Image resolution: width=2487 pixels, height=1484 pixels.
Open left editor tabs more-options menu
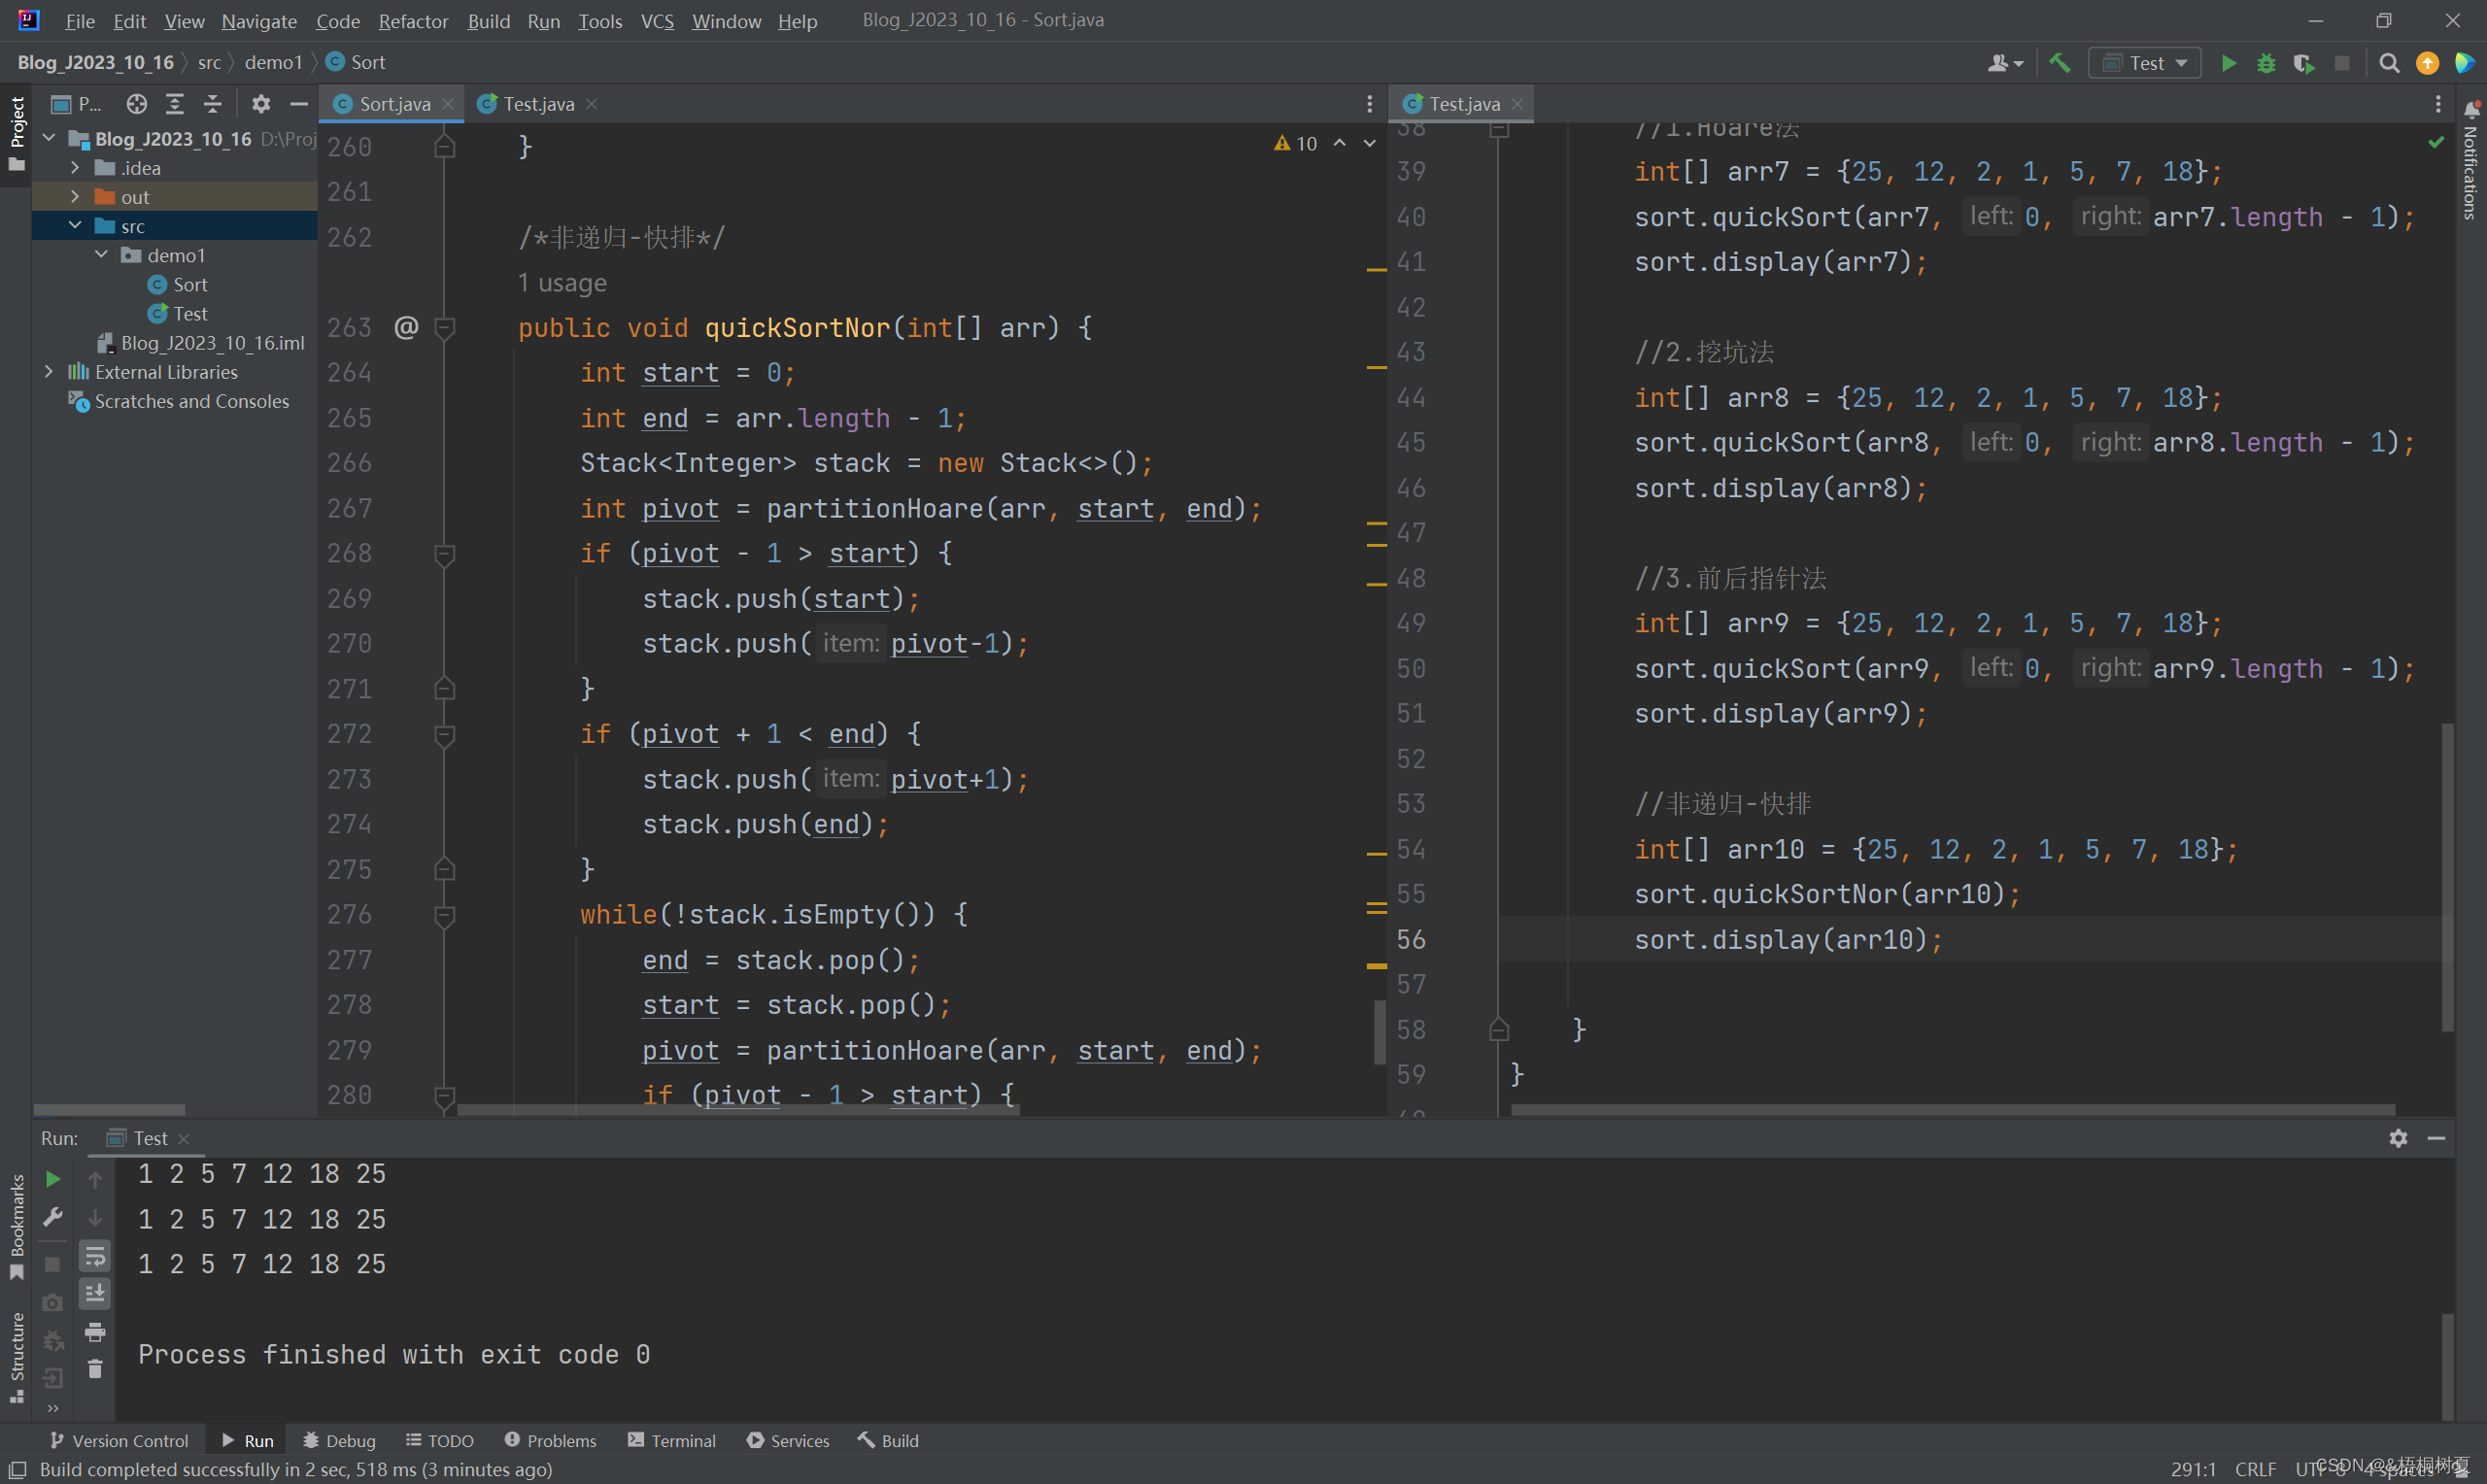coord(1369,104)
